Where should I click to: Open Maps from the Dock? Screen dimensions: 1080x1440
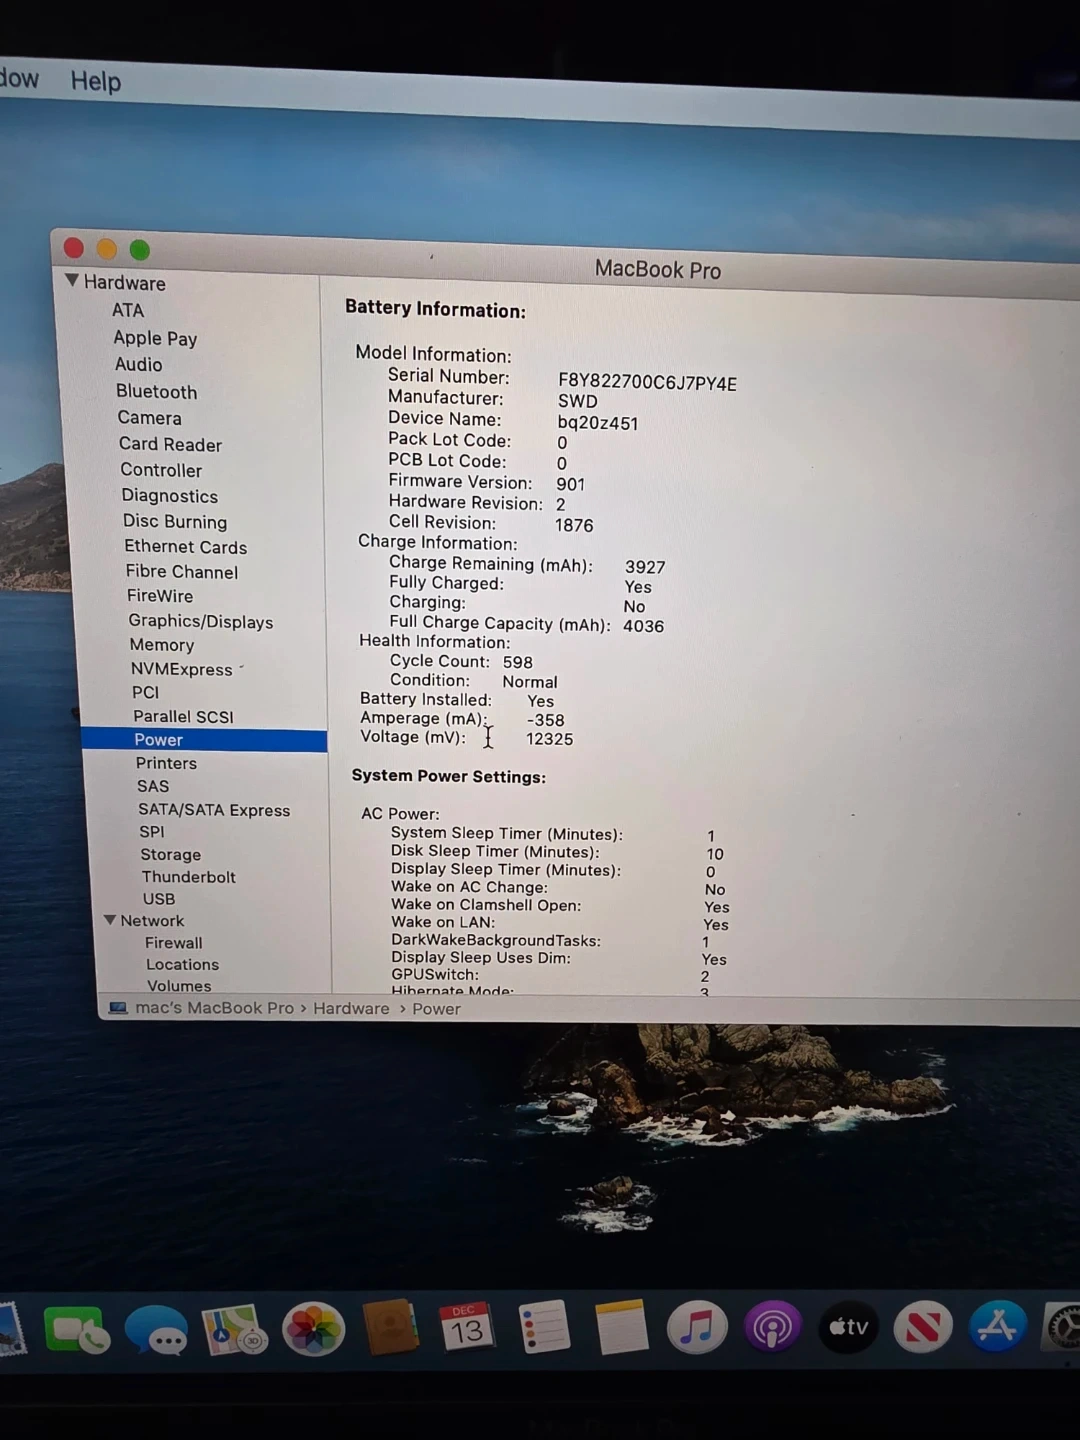[234, 1331]
